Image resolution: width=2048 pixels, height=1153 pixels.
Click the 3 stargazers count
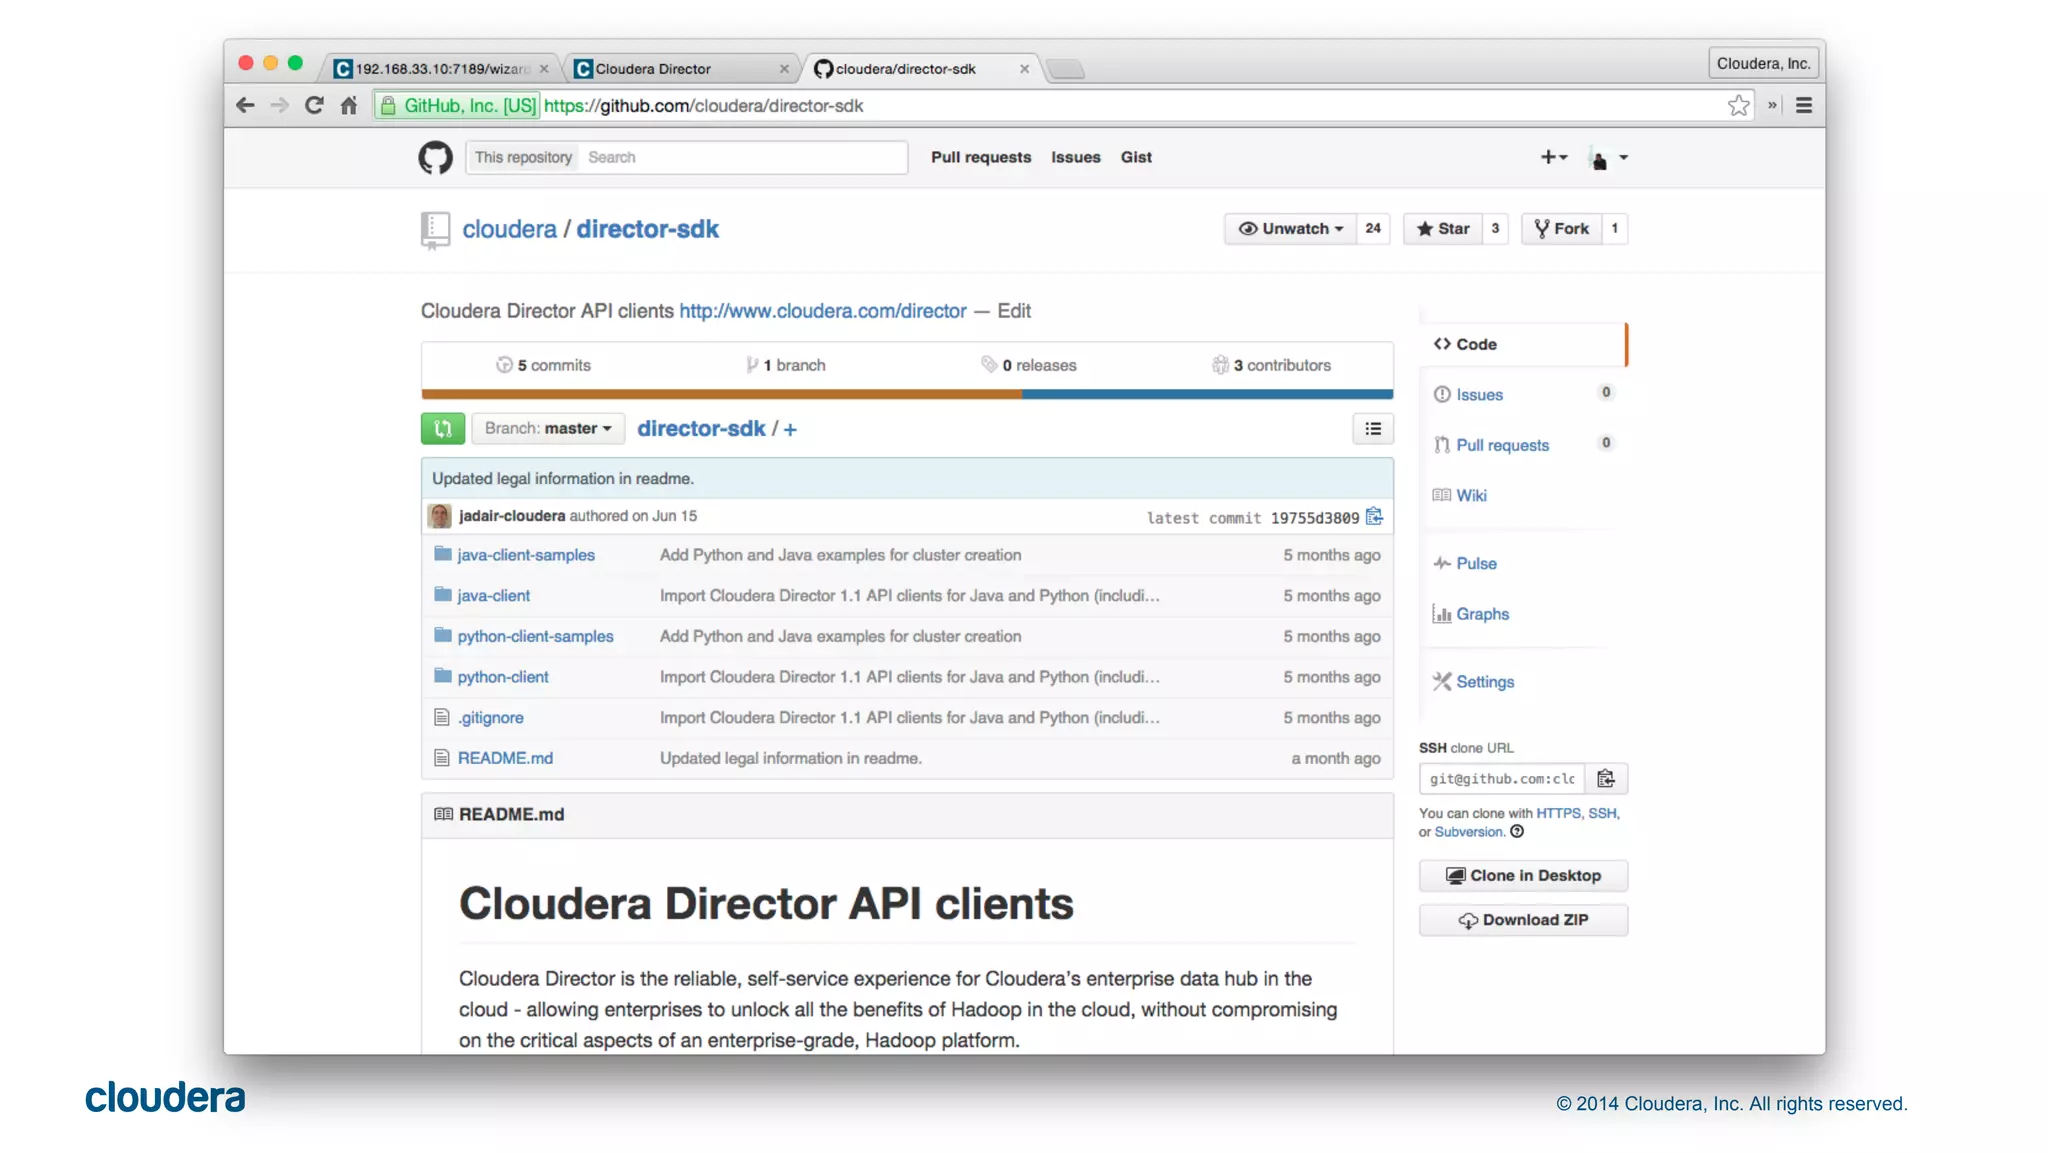pos(1495,229)
